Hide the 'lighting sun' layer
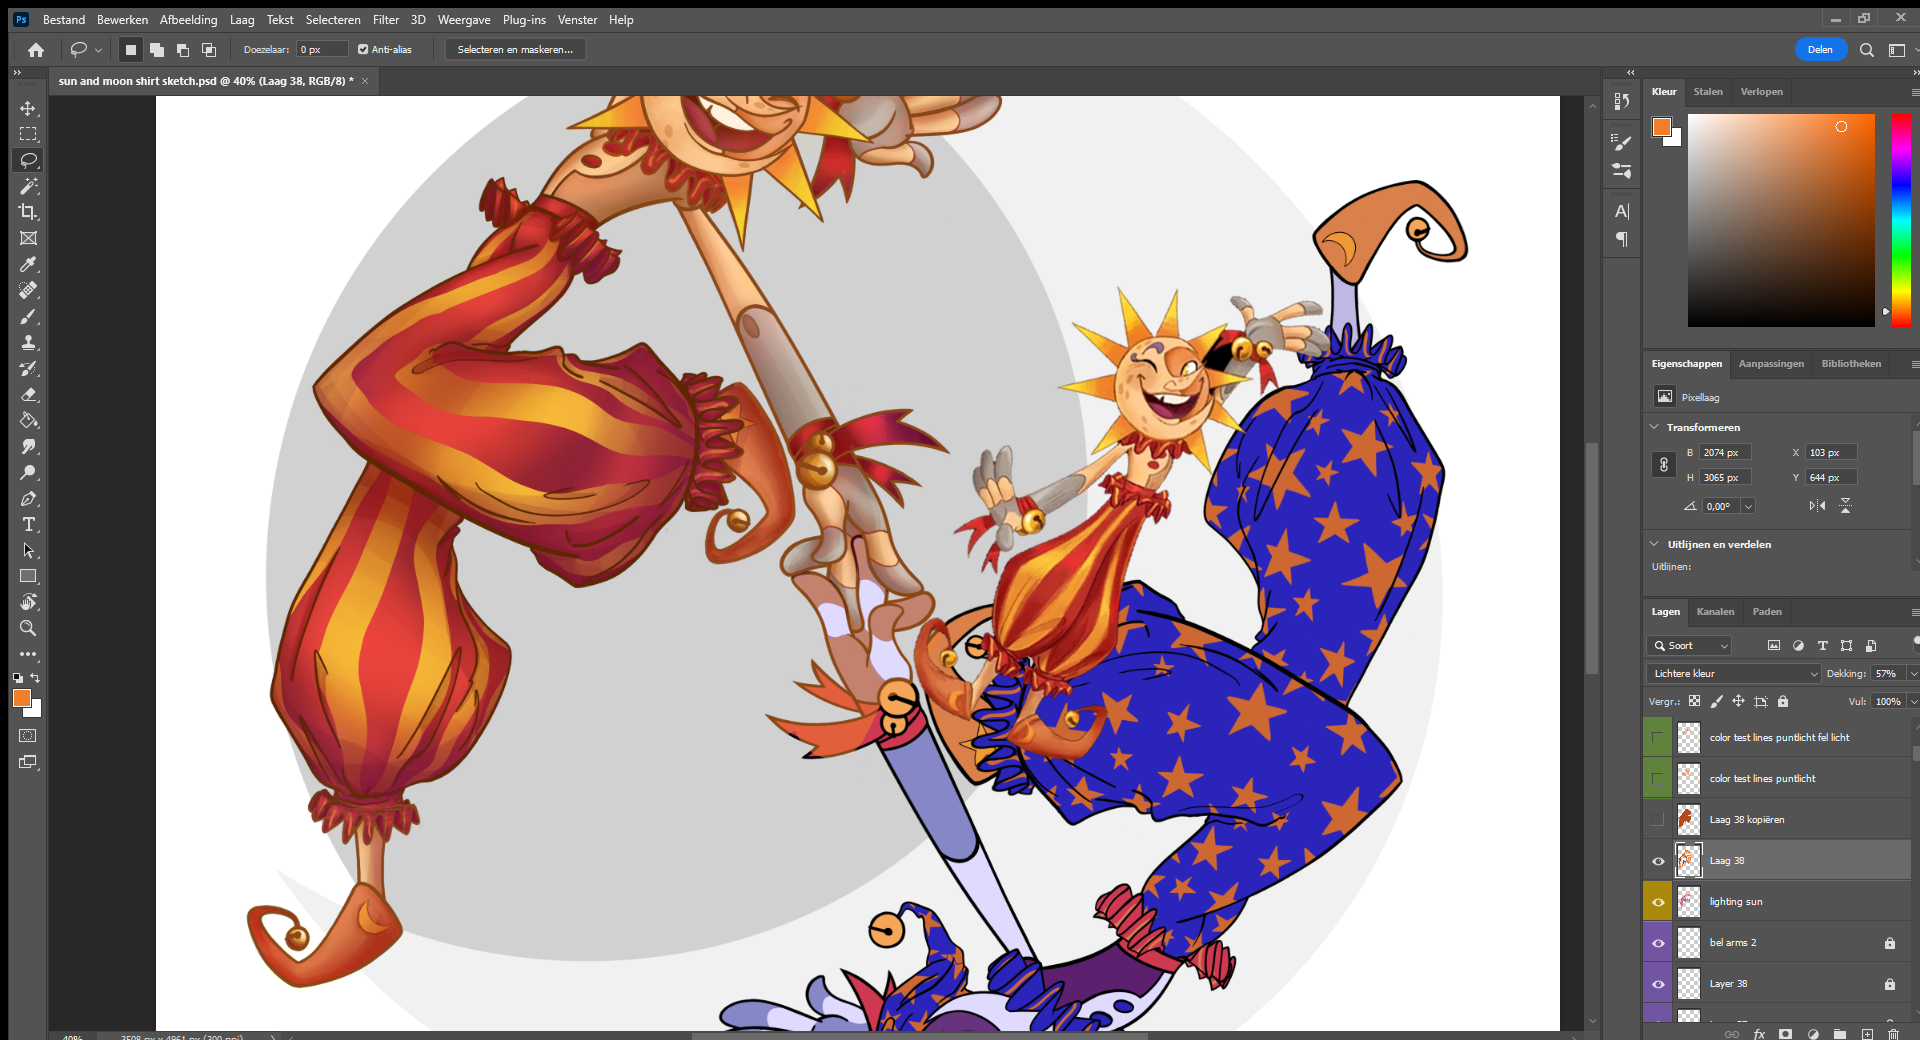This screenshot has height=1040, width=1920. (x=1657, y=902)
